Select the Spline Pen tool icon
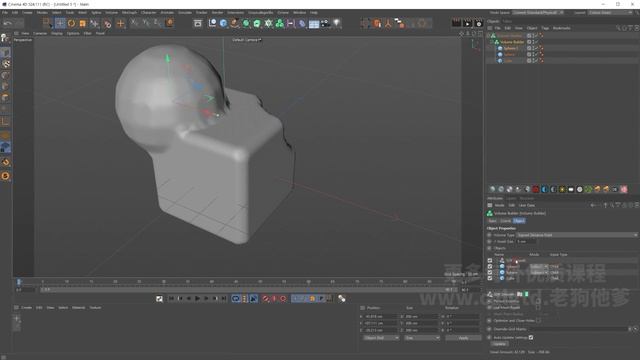 pyautogui.click(x=234, y=23)
